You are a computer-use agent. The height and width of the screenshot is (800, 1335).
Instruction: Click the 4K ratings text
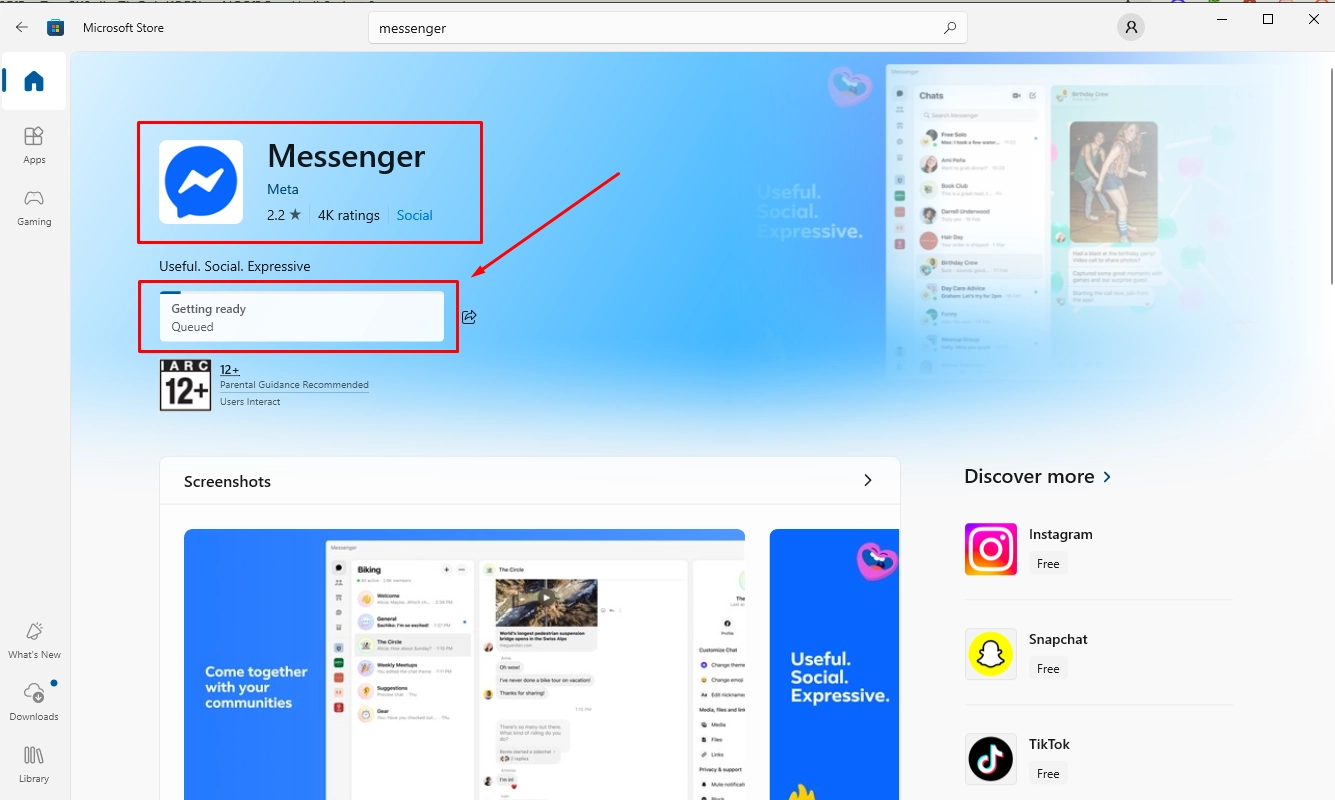(x=349, y=215)
